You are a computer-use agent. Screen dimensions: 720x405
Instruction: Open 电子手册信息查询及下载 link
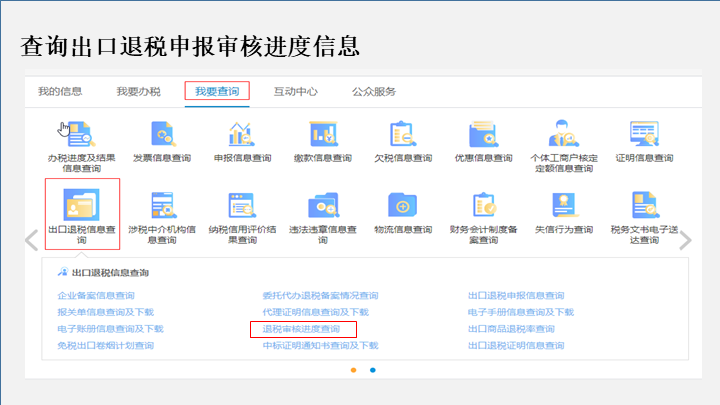(521, 312)
